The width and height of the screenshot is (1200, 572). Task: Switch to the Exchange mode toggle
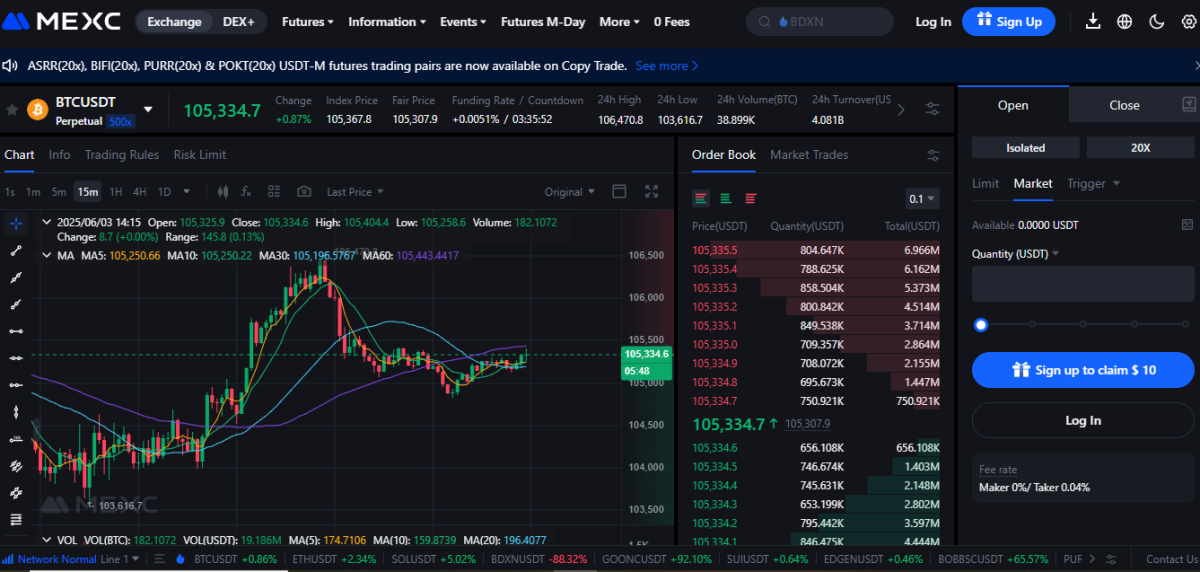pyautogui.click(x=174, y=21)
